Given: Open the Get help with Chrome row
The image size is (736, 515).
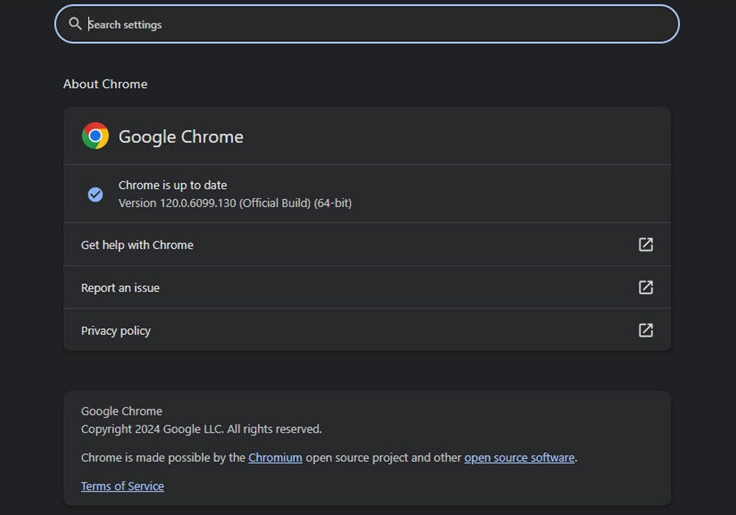Looking at the screenshot, I should click(137, 245).
